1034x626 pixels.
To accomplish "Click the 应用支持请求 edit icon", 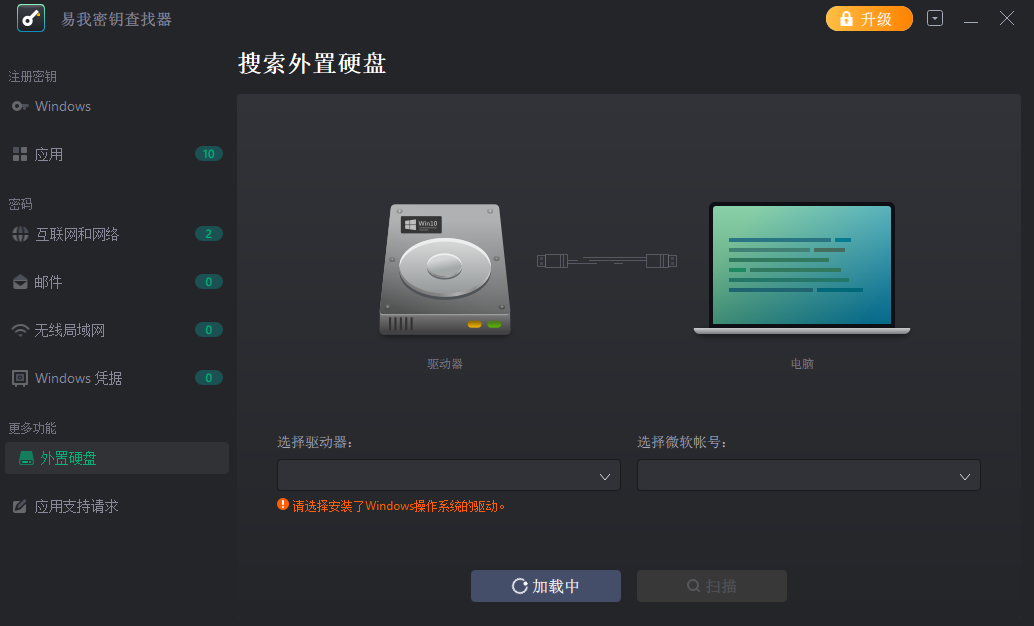I will 20,506.
